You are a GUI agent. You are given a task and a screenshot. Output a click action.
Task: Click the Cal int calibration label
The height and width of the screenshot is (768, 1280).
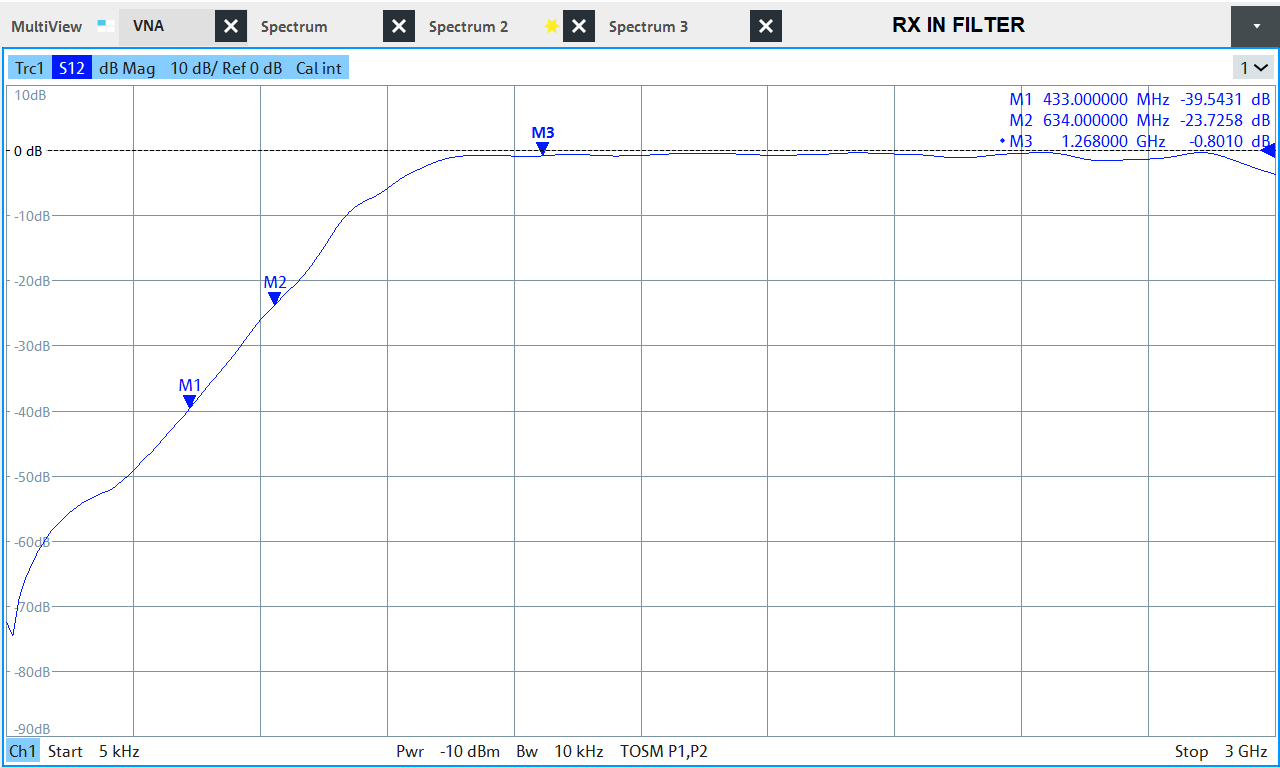(318, 68)
